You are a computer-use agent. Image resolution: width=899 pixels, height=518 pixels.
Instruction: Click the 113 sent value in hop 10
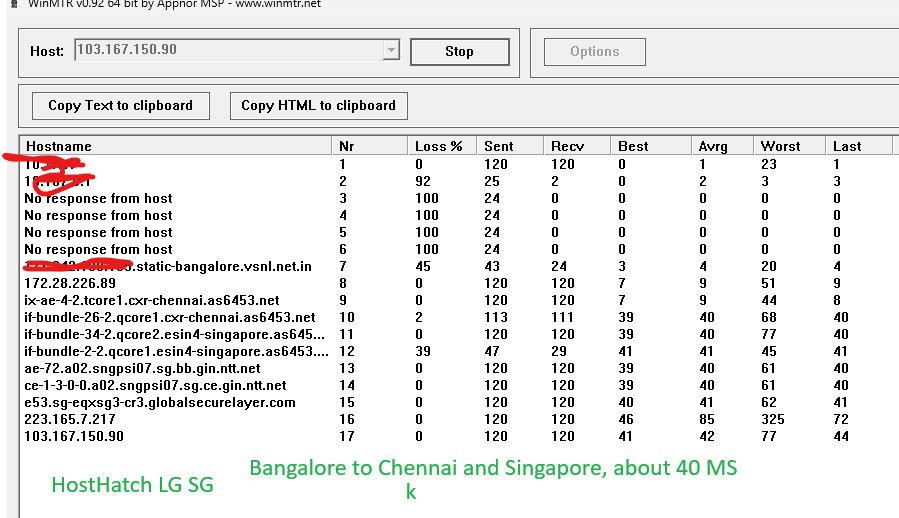496,318
